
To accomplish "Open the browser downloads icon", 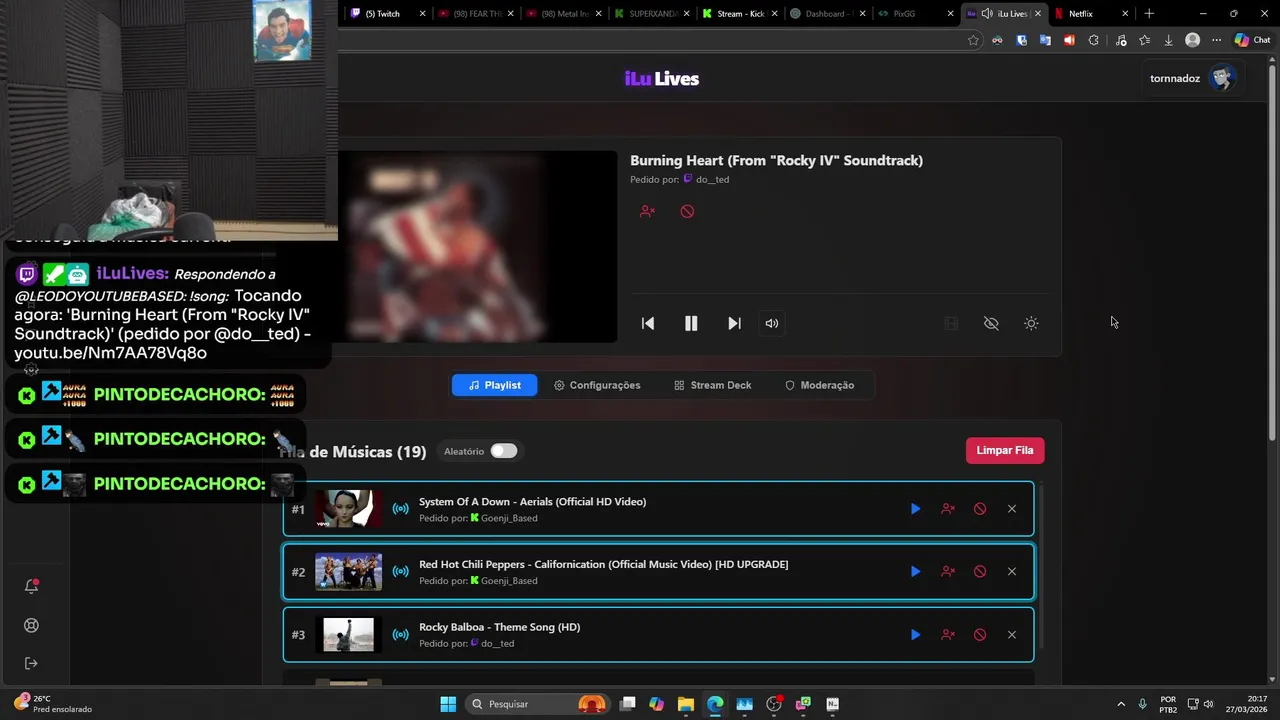I will point(1168,40).
